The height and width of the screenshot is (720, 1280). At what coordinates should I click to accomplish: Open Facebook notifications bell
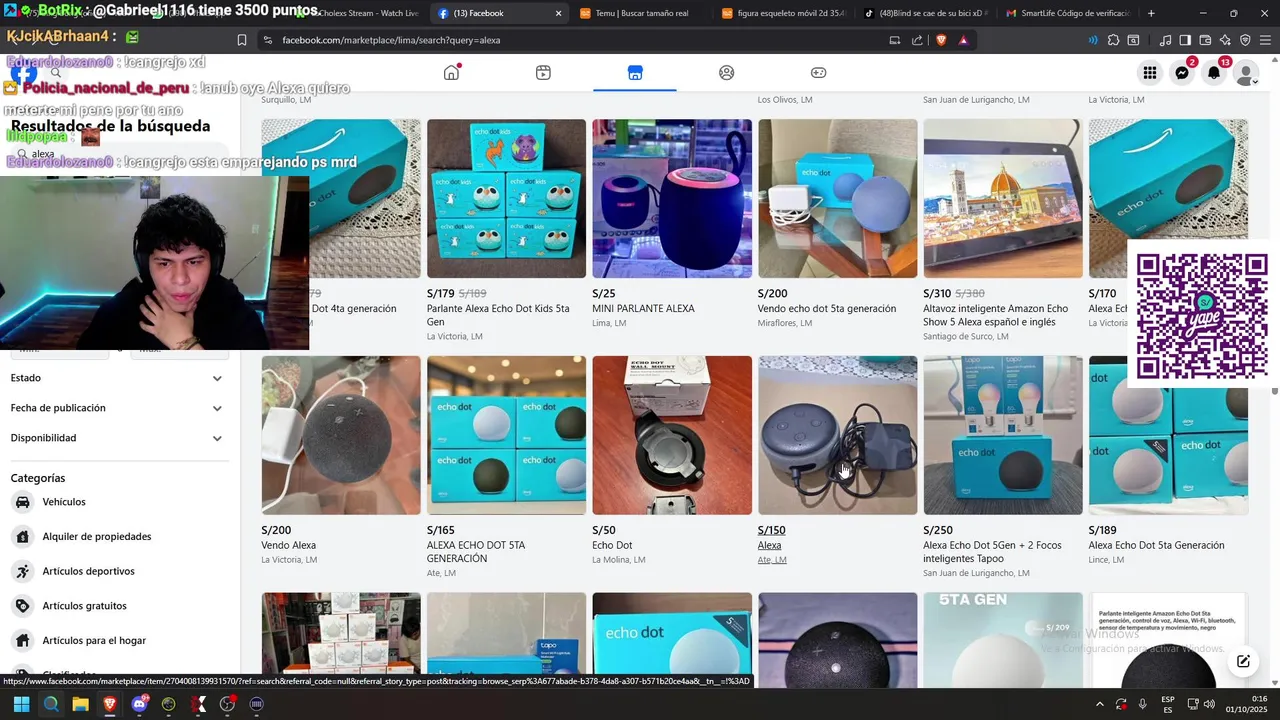tap(1214, 73)
